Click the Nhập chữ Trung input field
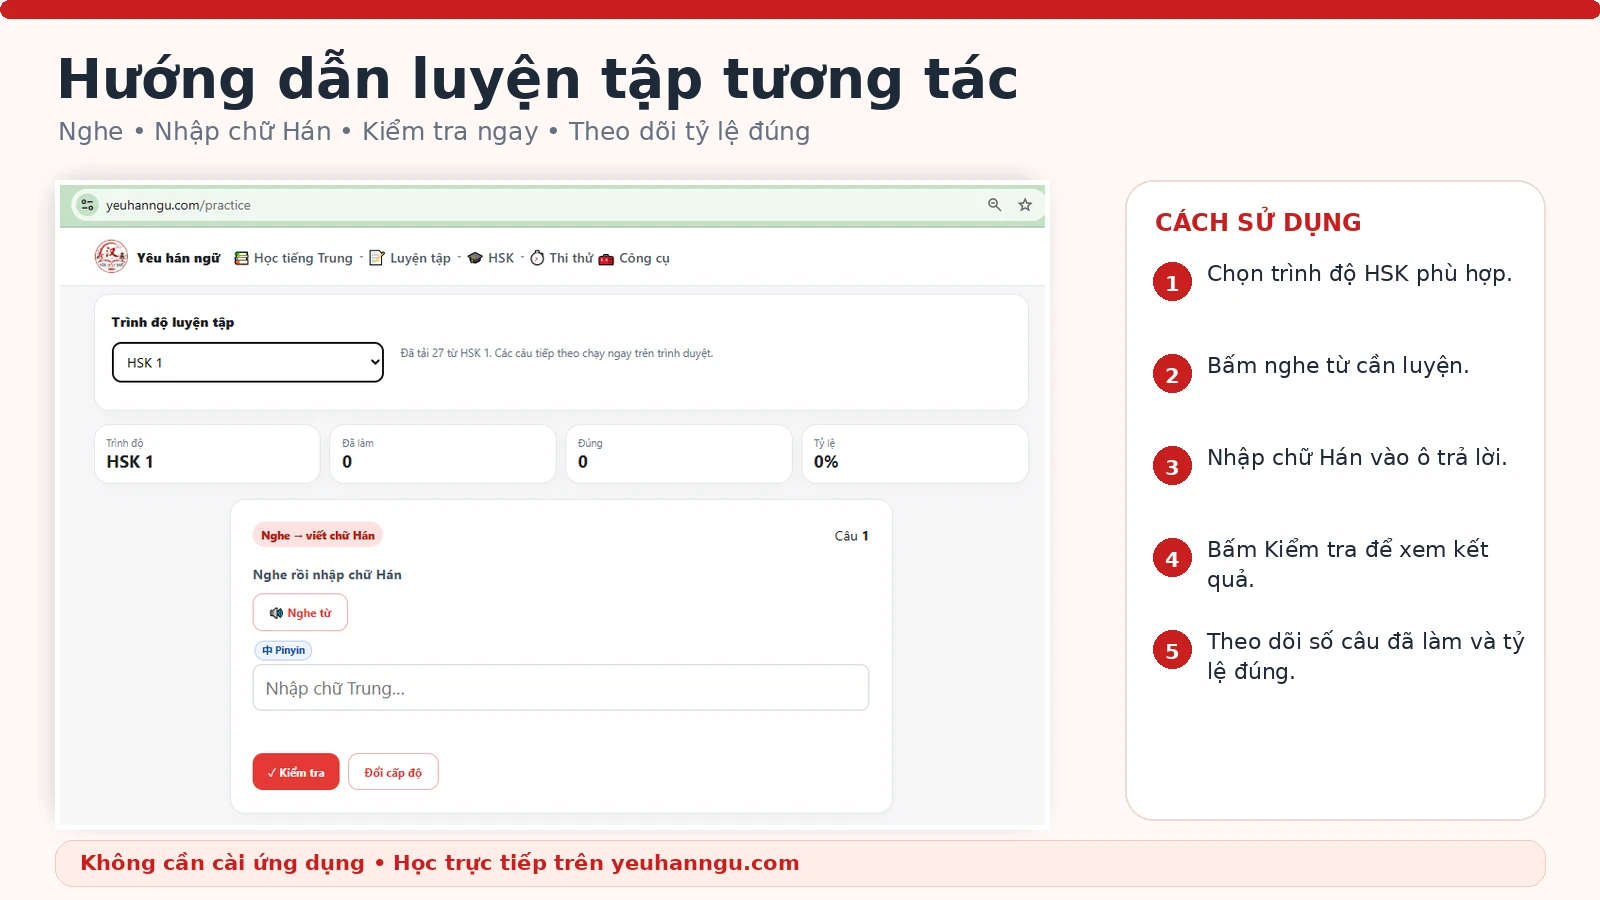The height and width of the screenshot is (900, 1600). [561, 688]
